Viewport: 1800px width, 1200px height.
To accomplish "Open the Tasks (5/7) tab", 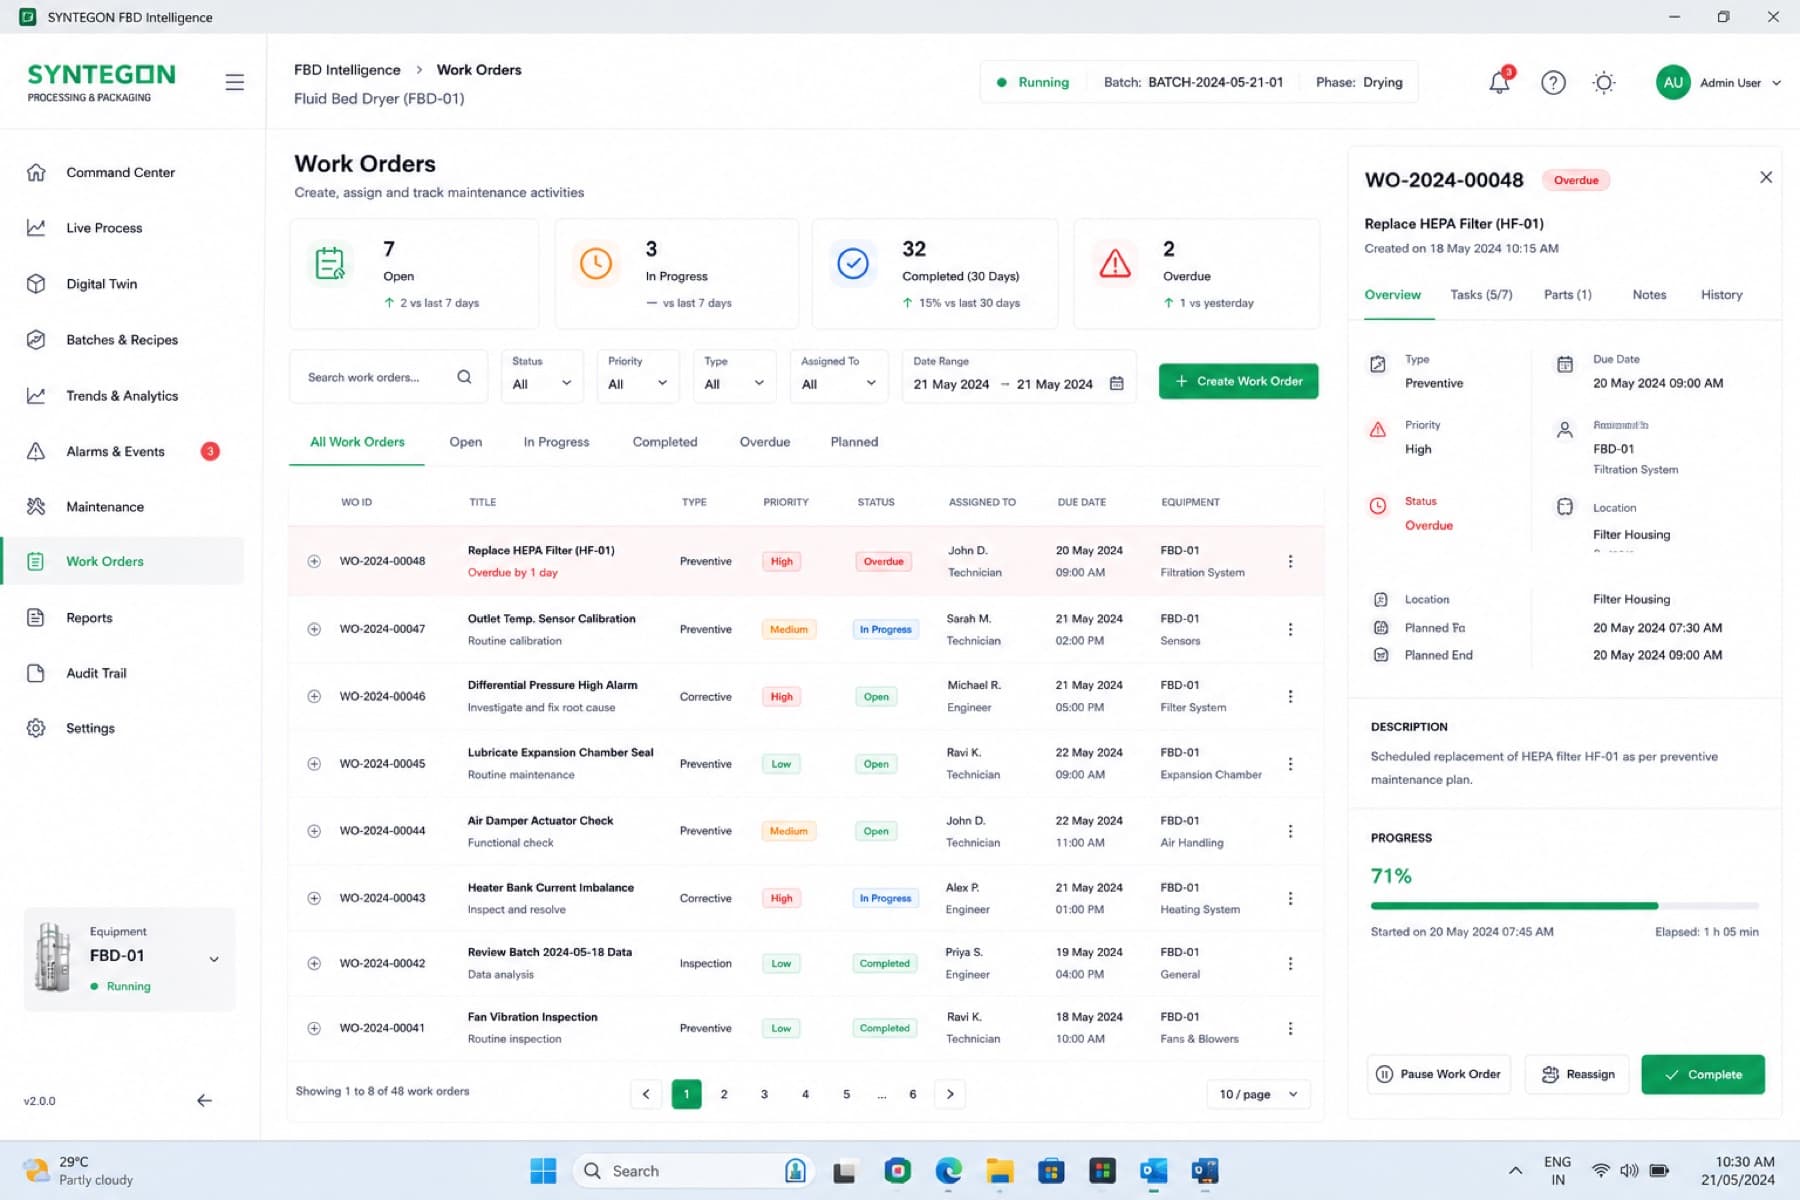I will pyautogui.click(x=1481, y=295).
